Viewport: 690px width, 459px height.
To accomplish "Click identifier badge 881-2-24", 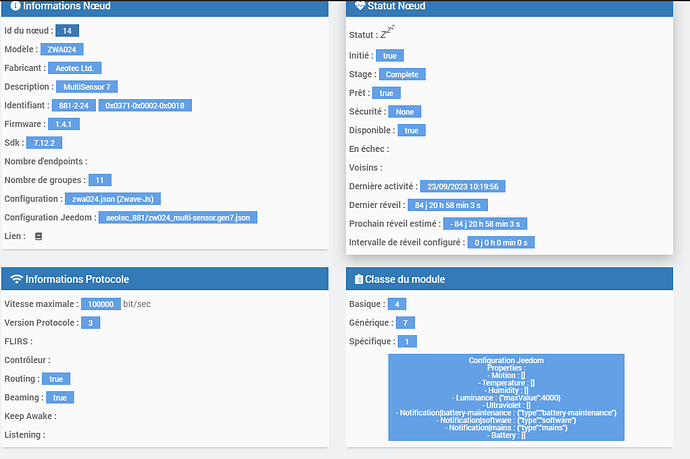I will (74, 106).
